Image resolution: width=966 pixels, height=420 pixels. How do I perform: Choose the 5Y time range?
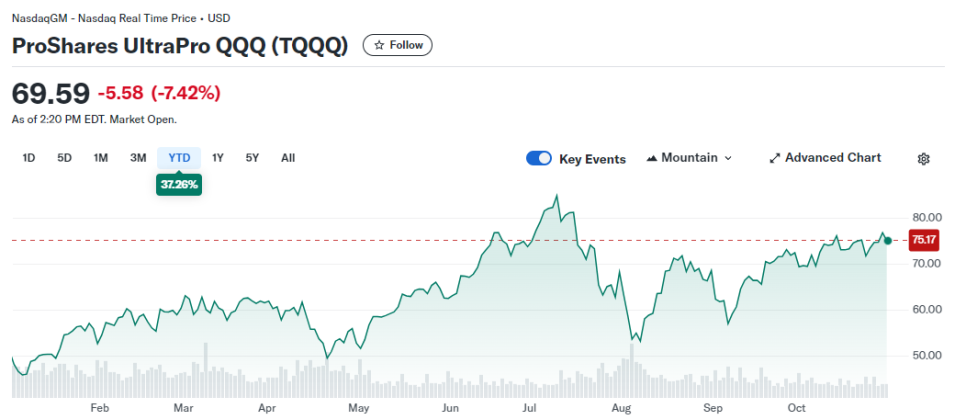(x=252, y=158)
